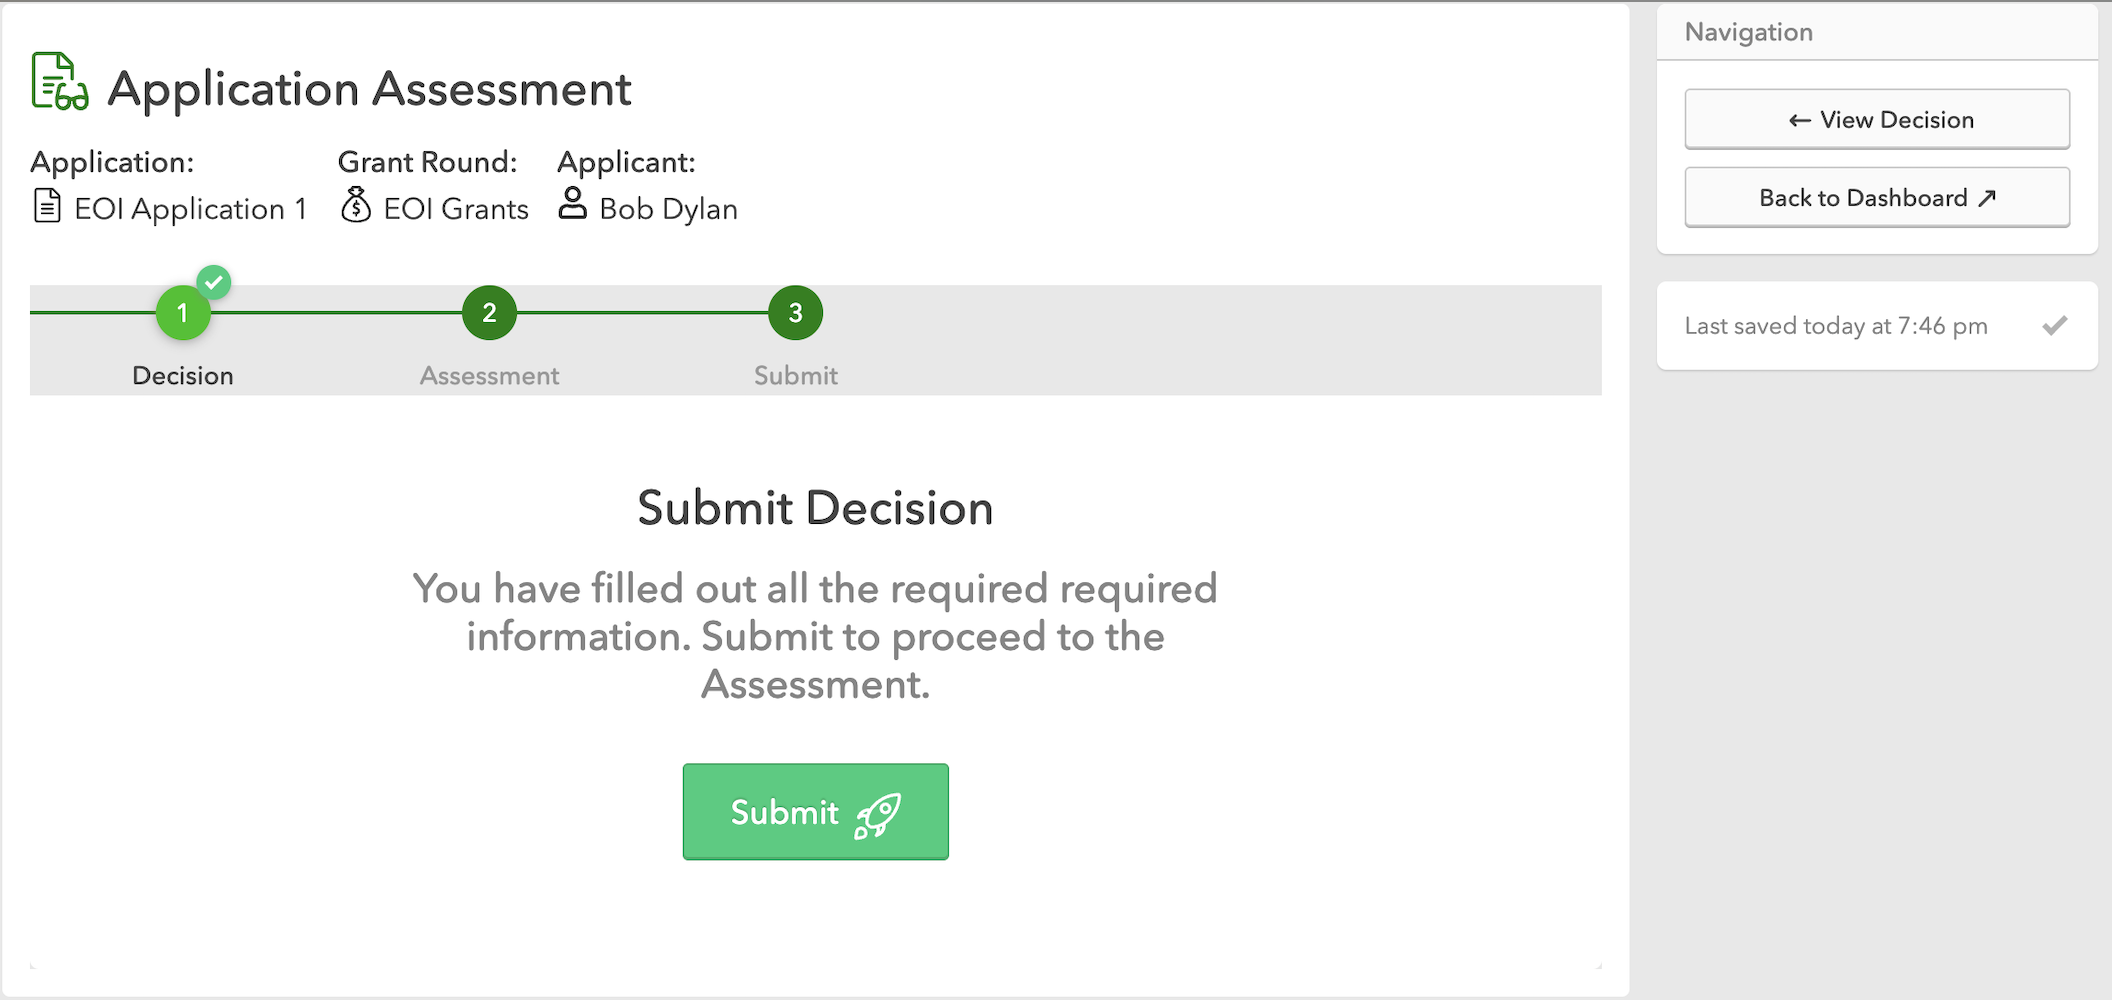Jump to step 2 circle

coord(489,313)
